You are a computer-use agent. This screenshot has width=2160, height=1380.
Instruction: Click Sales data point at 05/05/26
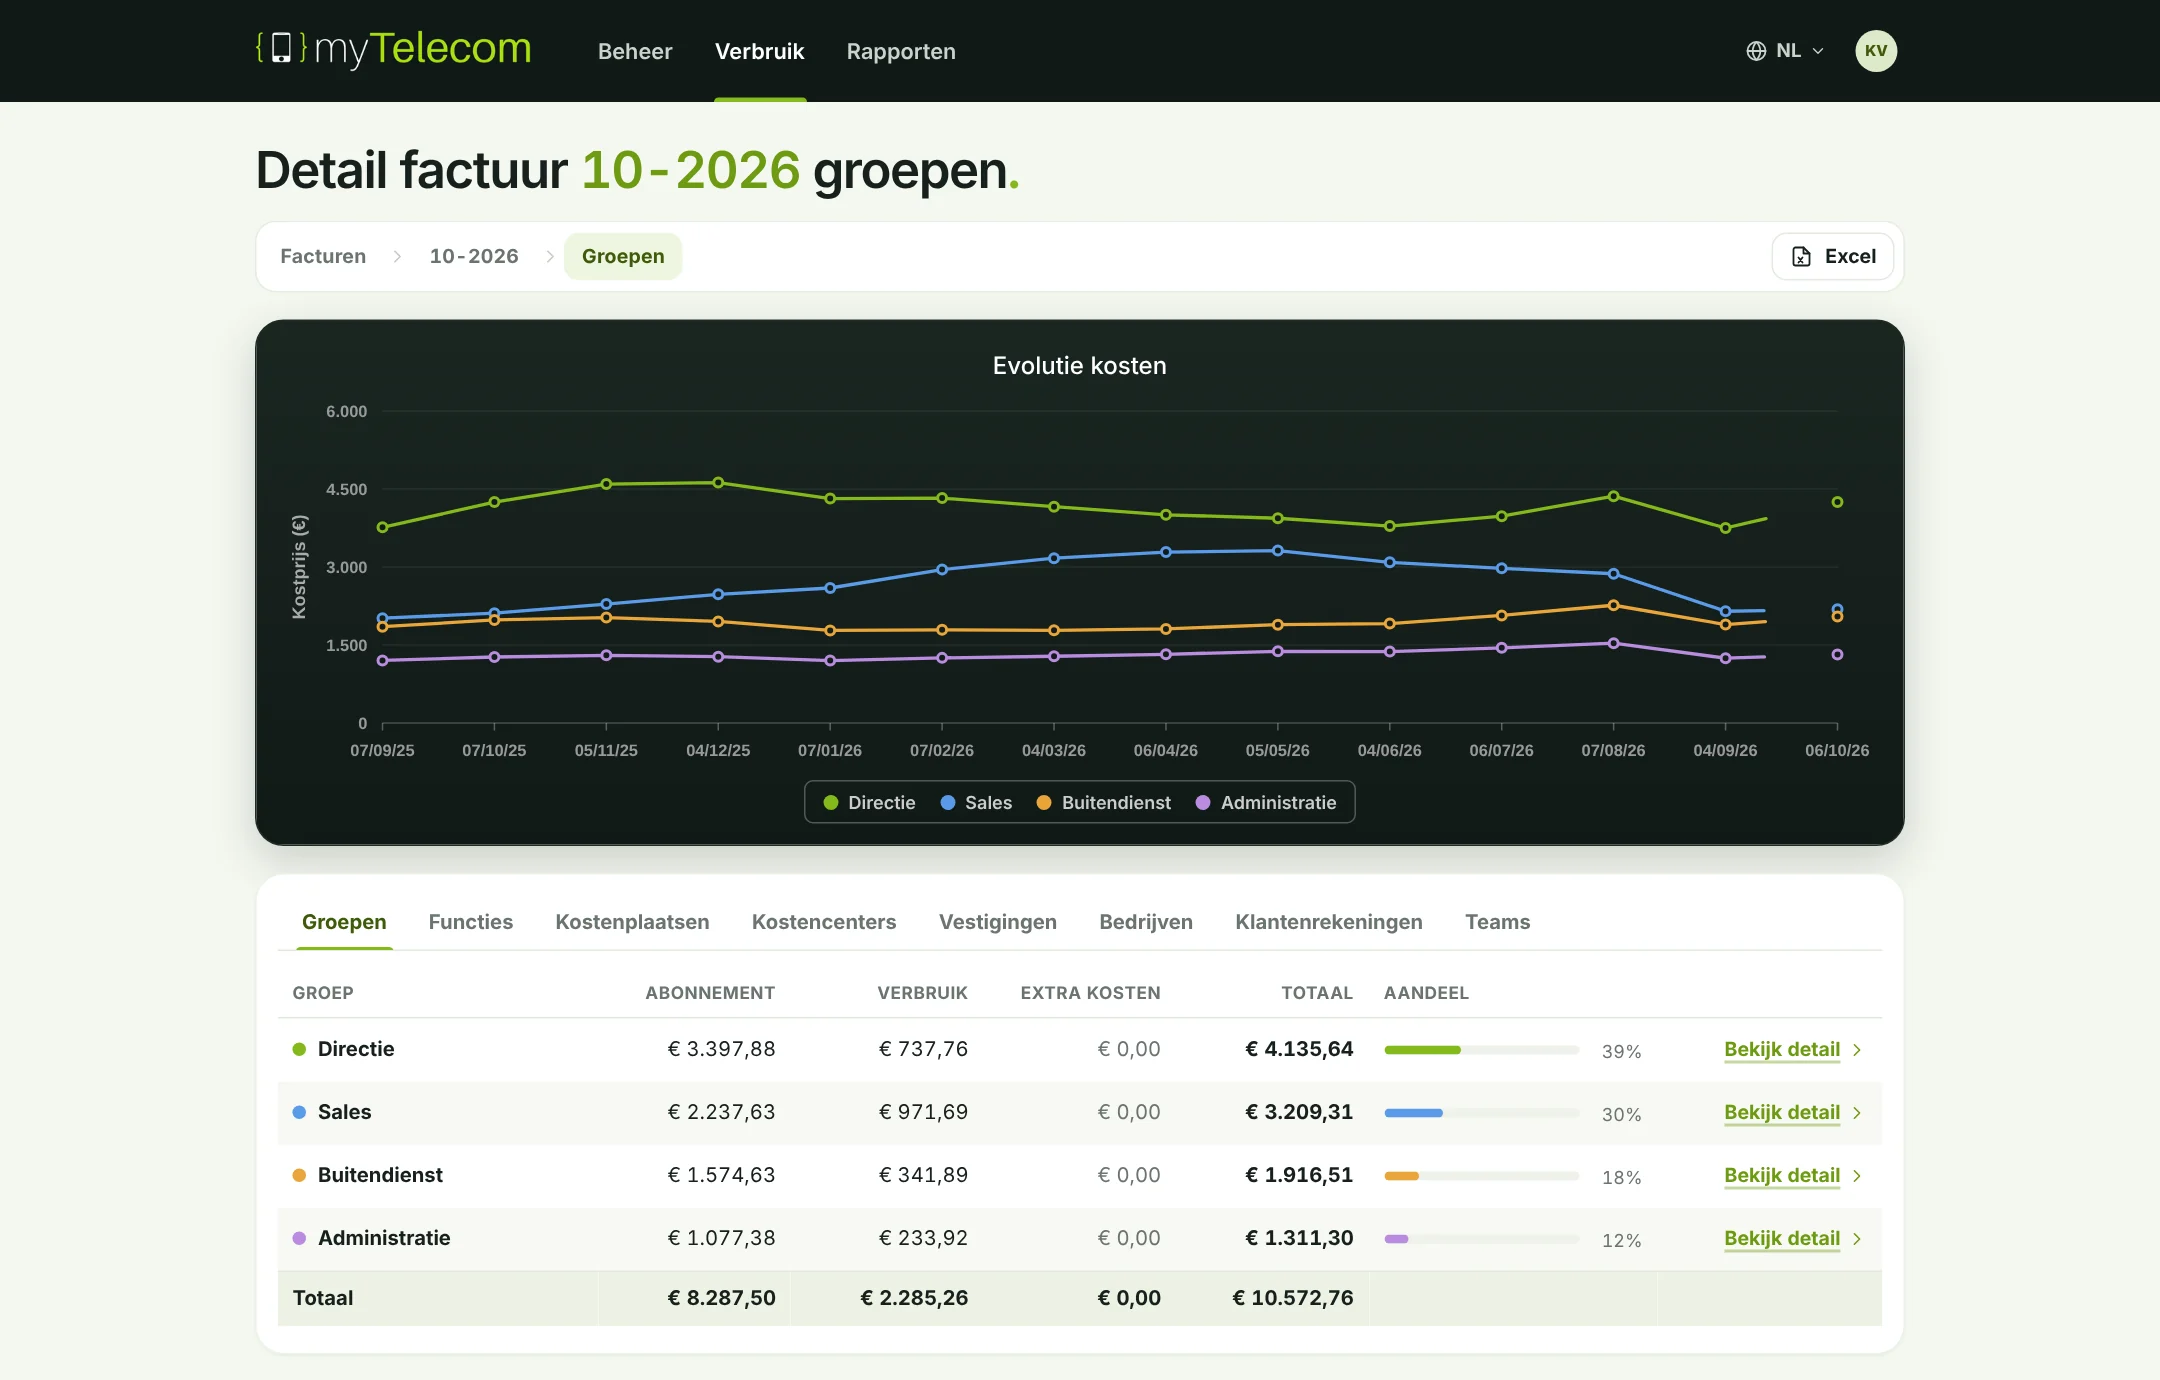(1278, 551)
